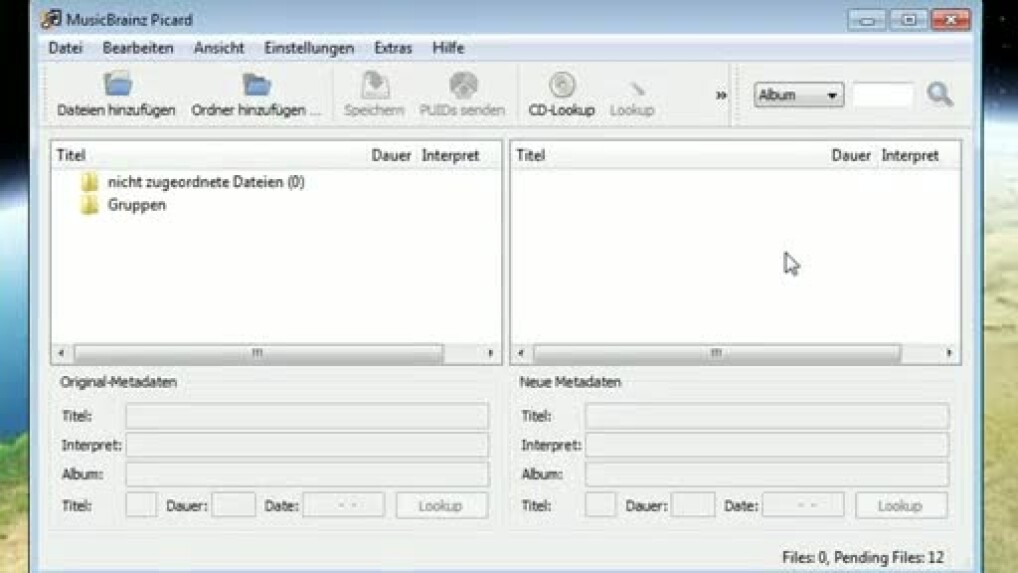Click Lookup button under Original-Metadaten

point(441,506)
